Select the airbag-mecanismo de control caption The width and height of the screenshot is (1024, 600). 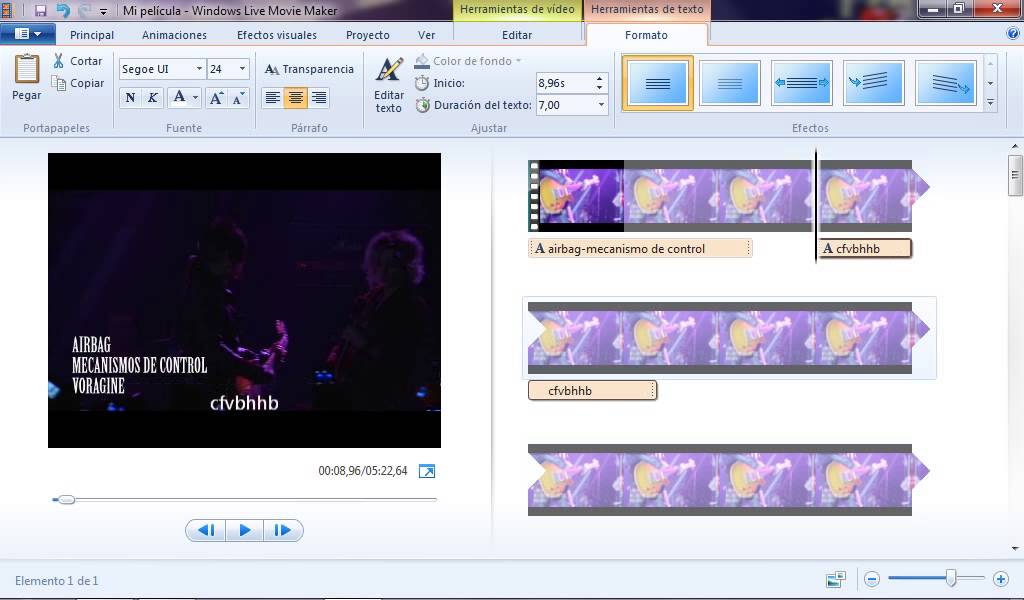pos(640,248)
